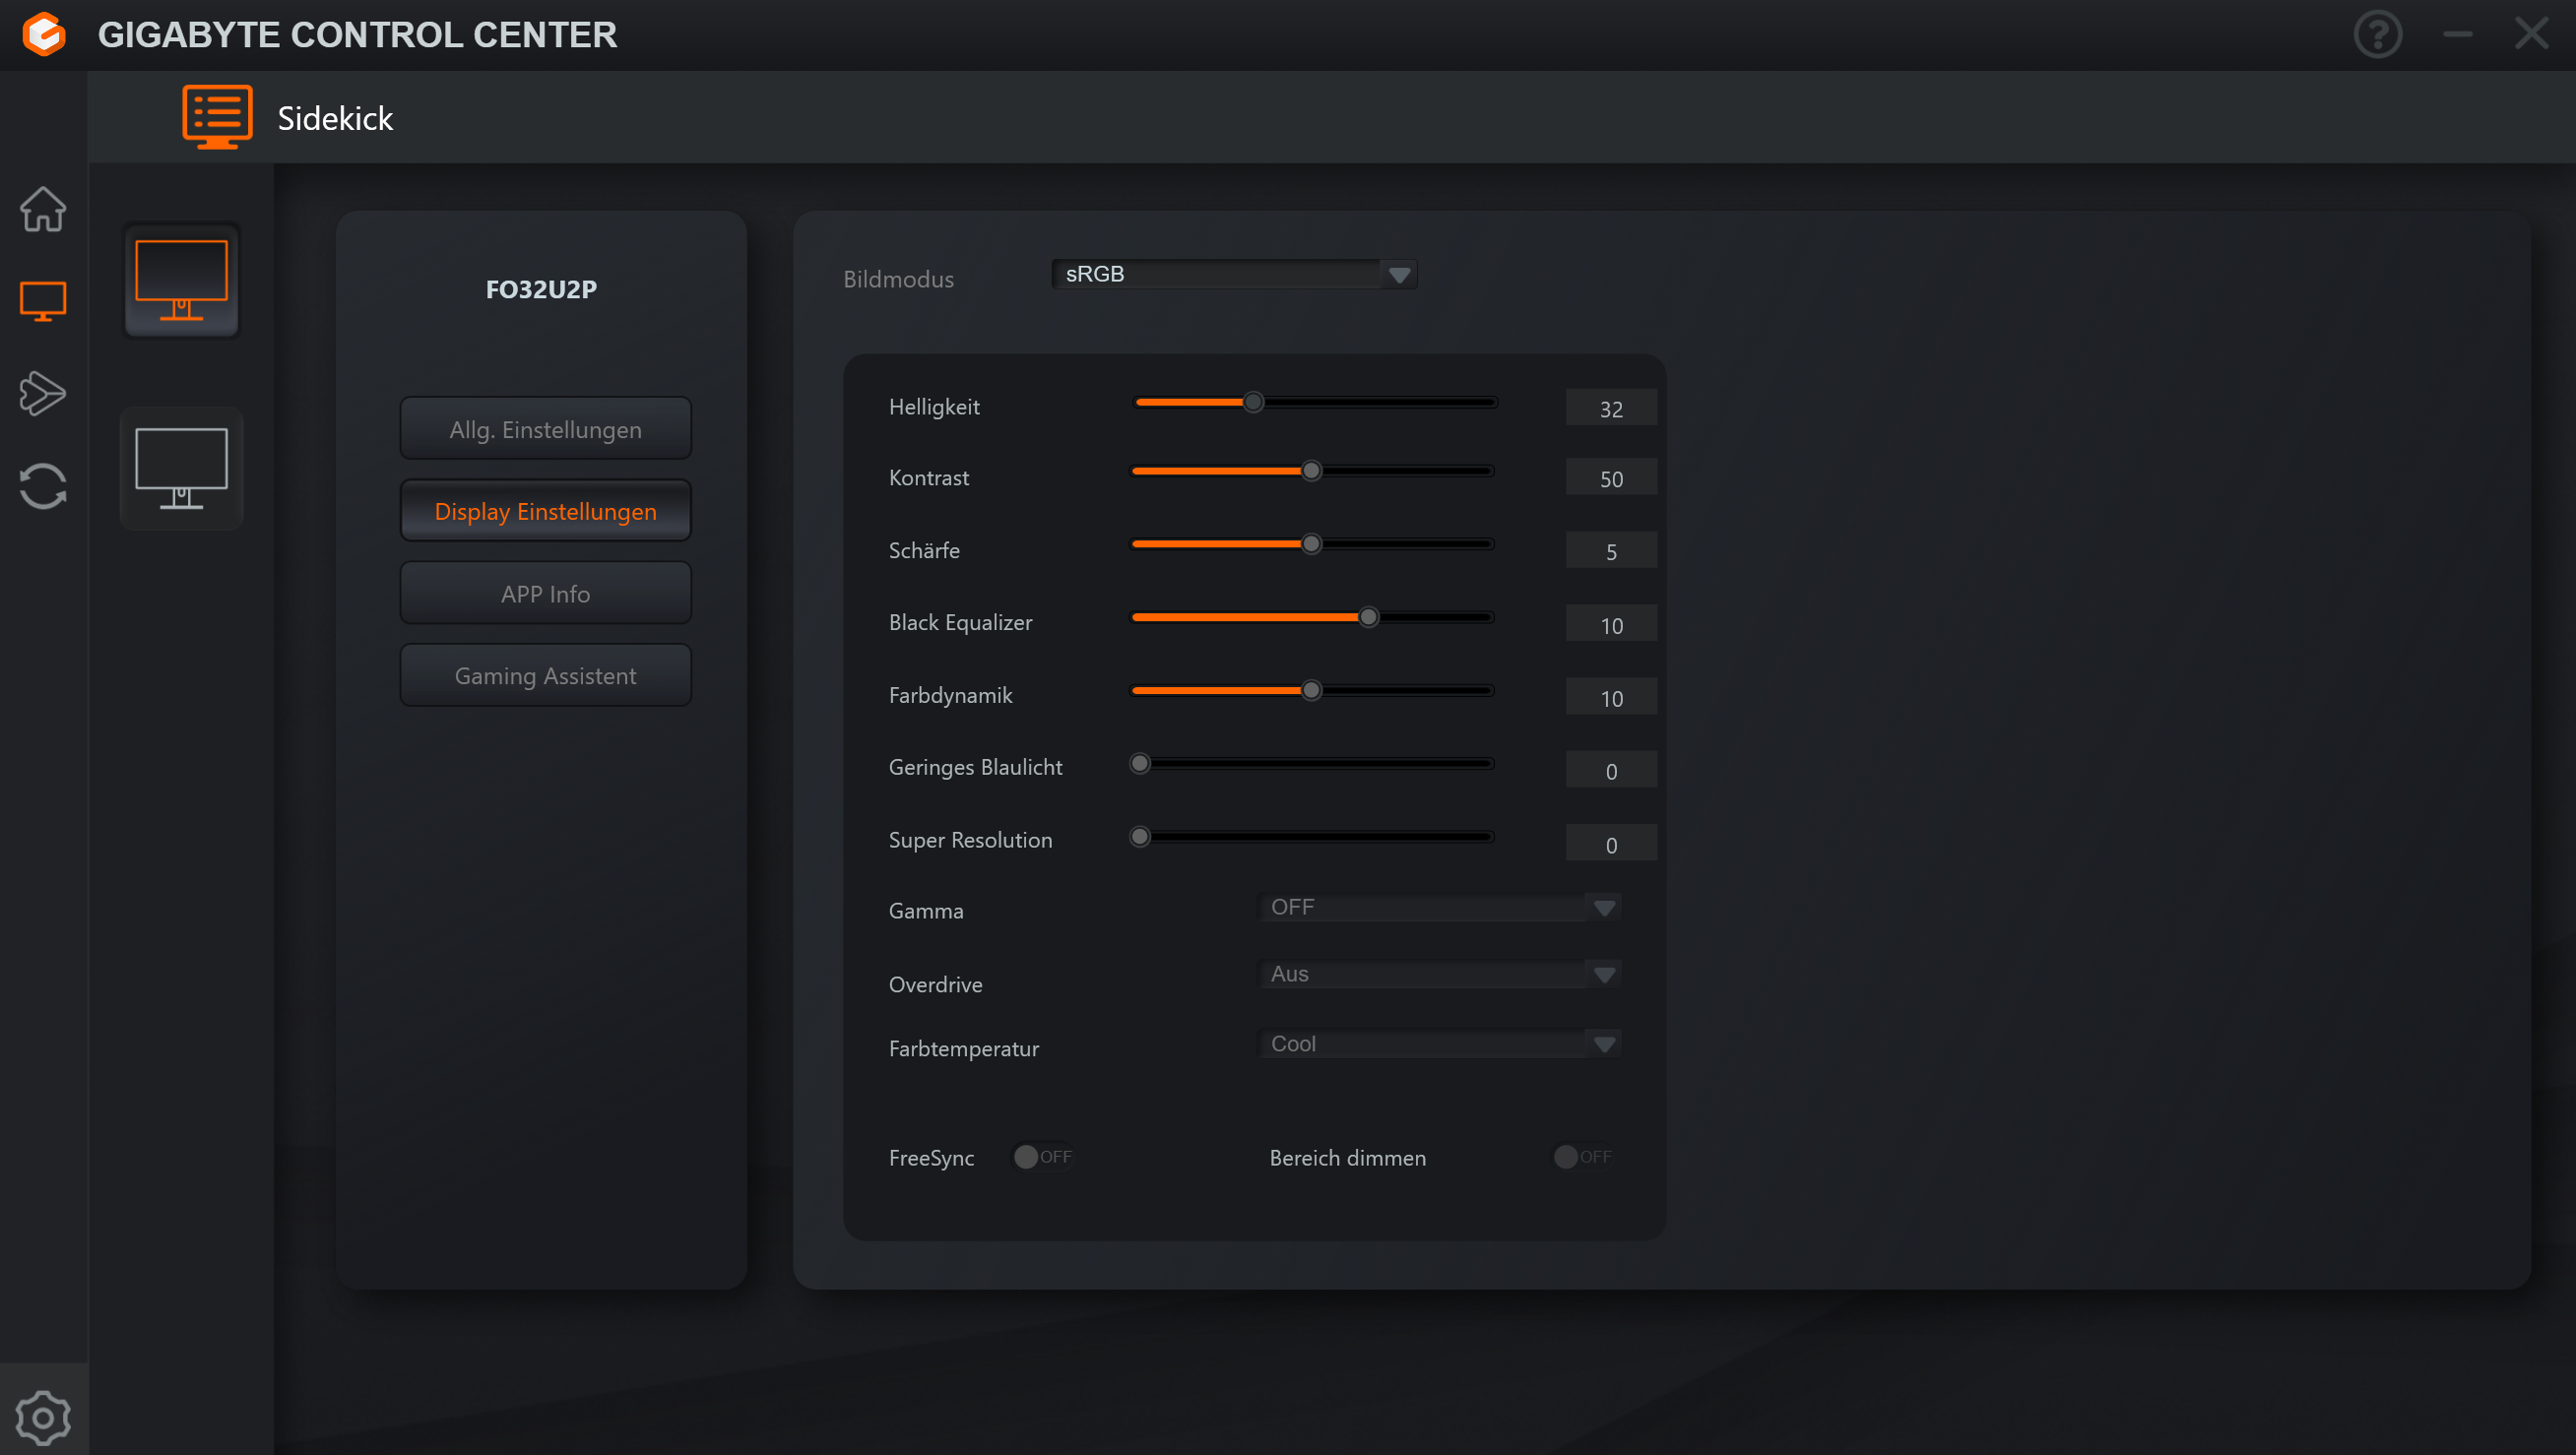This screenshot has height=1455, width=2576.
Task: Toggle FreeSync off then check state
Action: pyautogui.click(x=1042, y=1156)
